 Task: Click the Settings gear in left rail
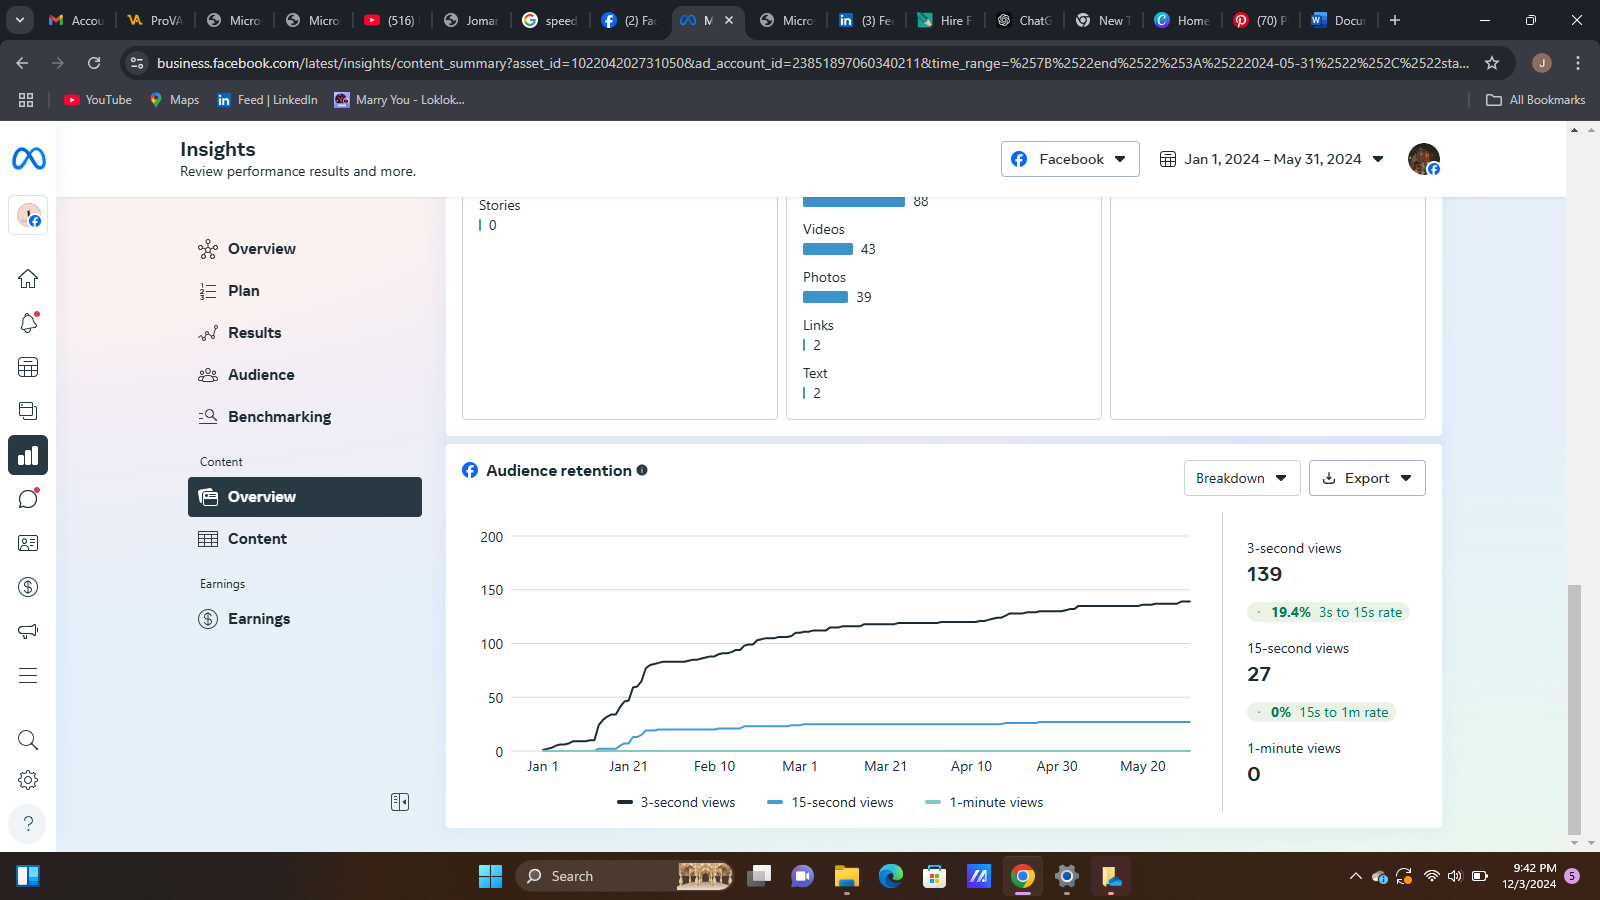[x=28, y=780]
